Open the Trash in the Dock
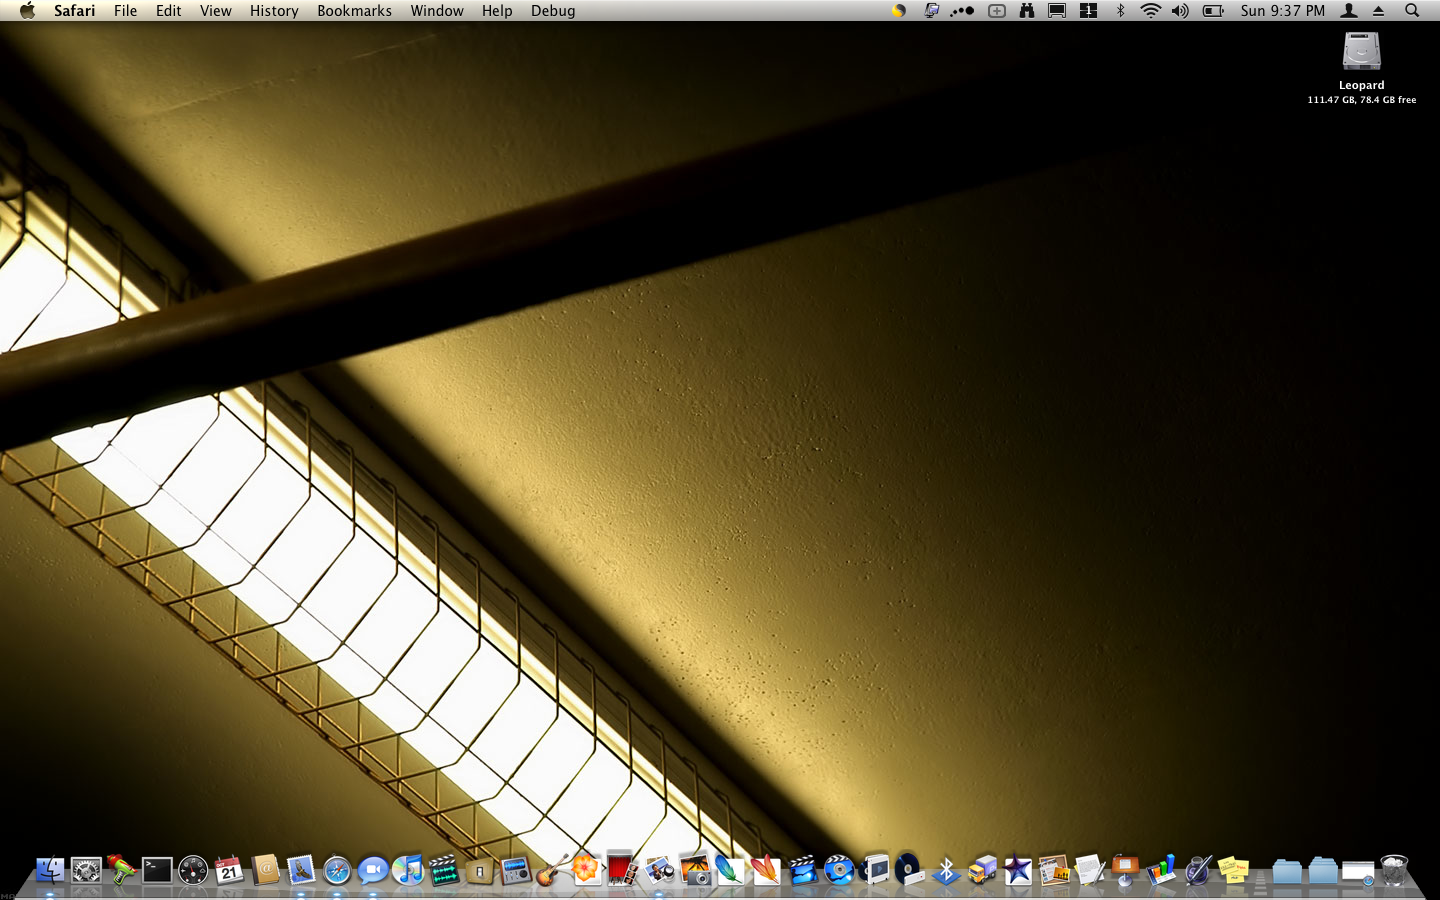Viewport: 1440px width, 900px height. pyautogui.click(x=1394, y=870)
